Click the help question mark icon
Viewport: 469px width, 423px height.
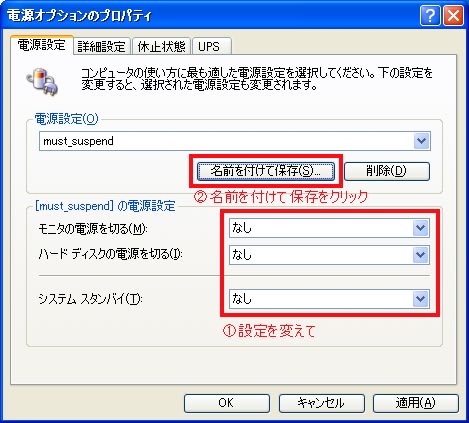point(430,15)
